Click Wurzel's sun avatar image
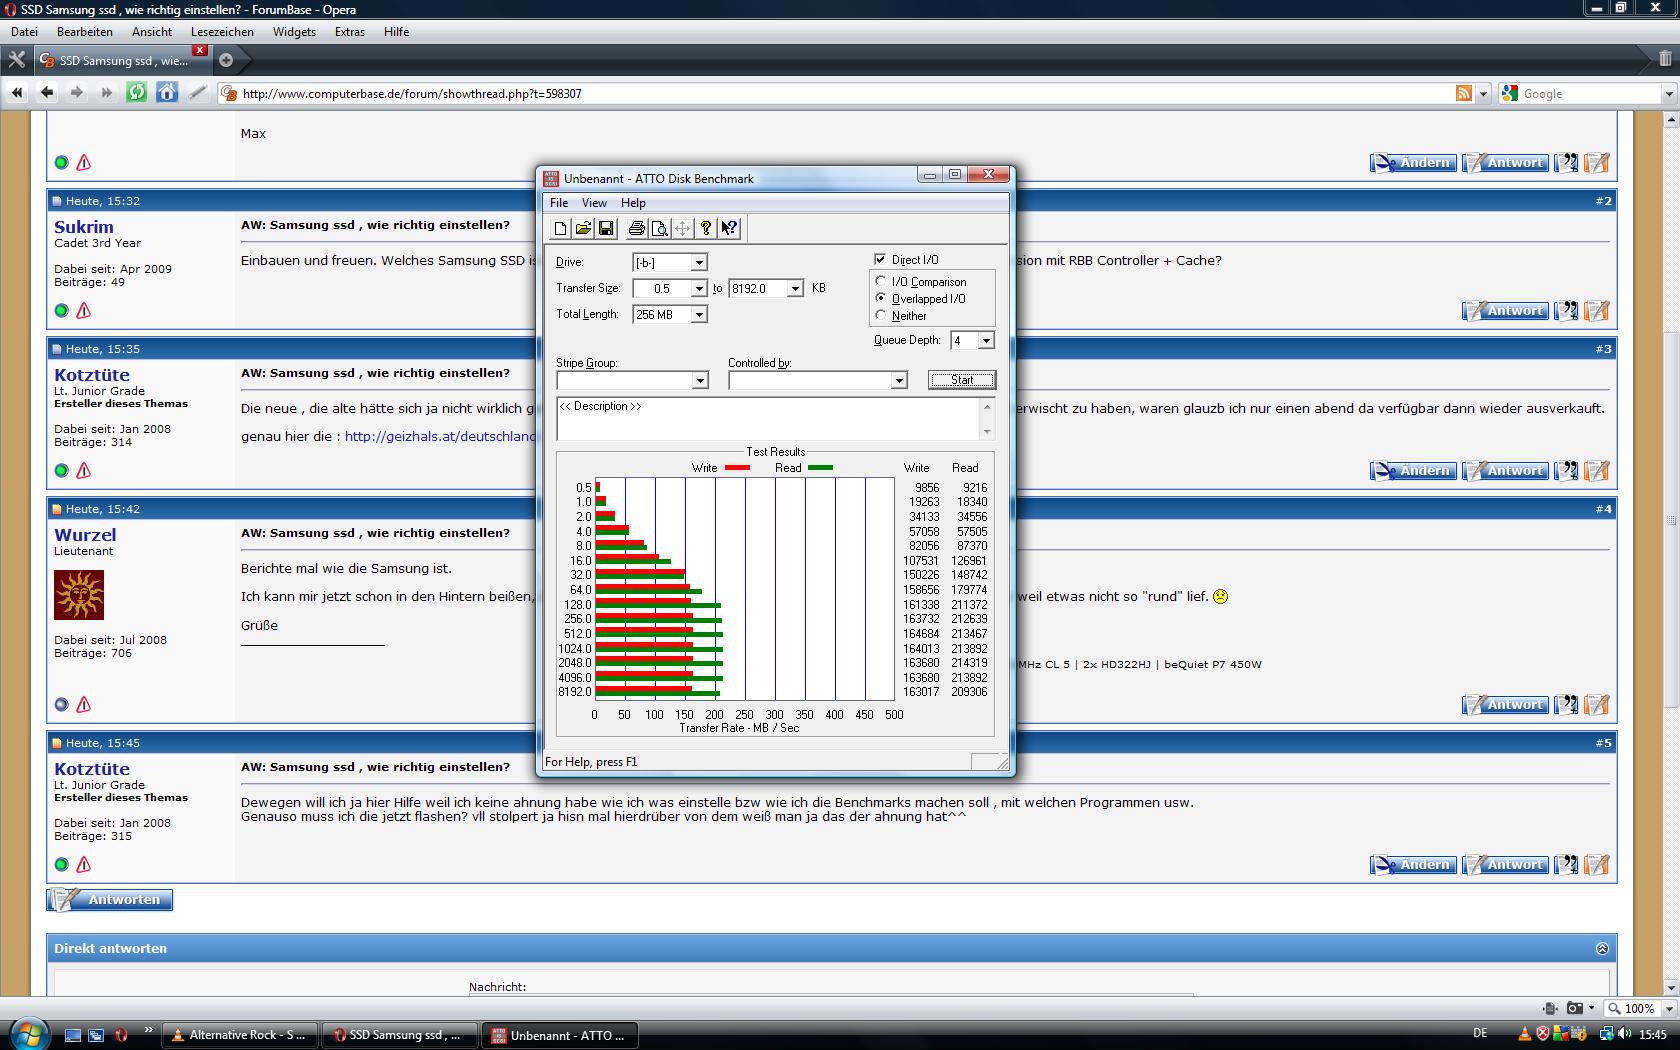 (x=79, y=595)
